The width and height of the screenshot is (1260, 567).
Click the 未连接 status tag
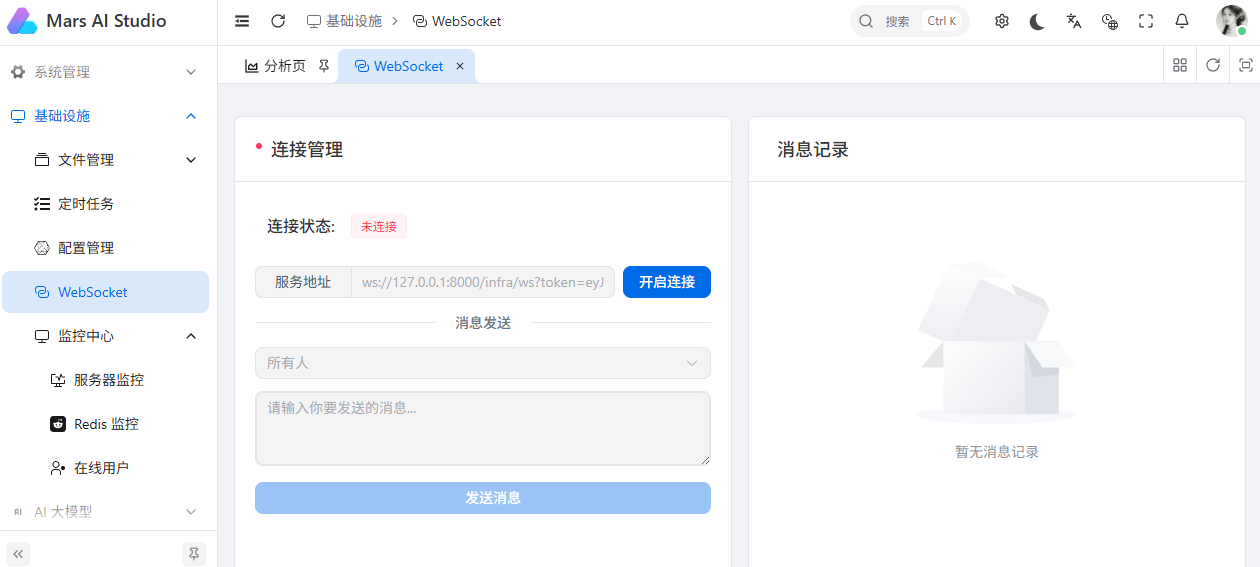point(379,226)
